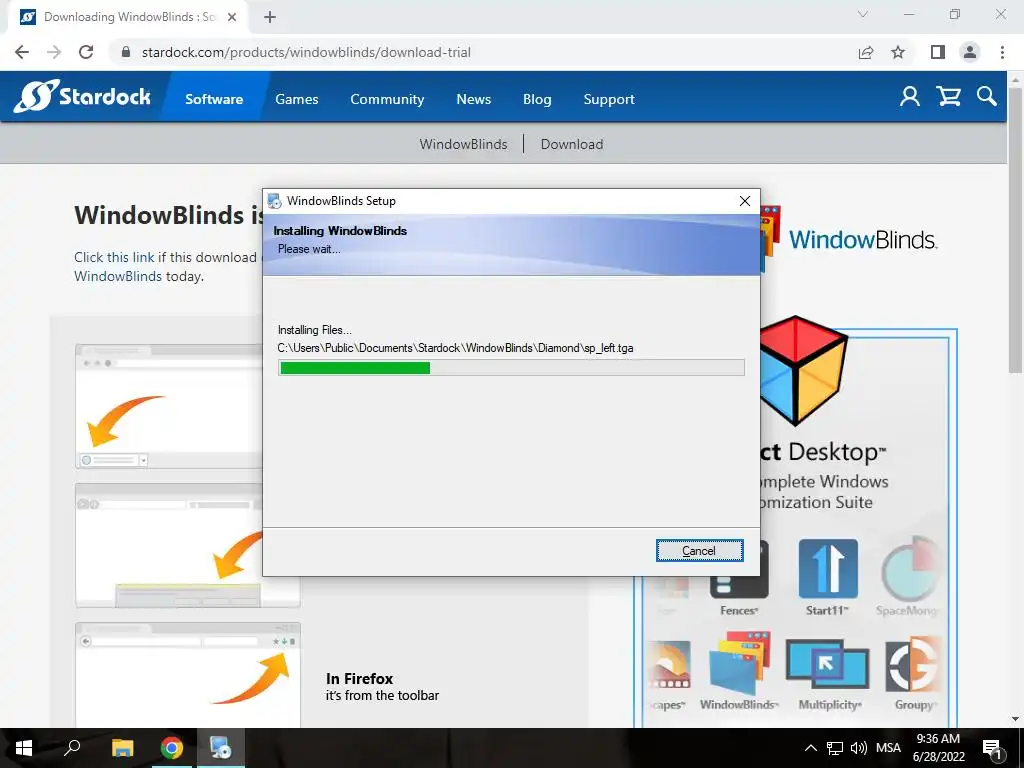Viewport: 1024px width, 768px height.
Task: Toggle the browser side panel icon
Action: (x=938, y=52)
